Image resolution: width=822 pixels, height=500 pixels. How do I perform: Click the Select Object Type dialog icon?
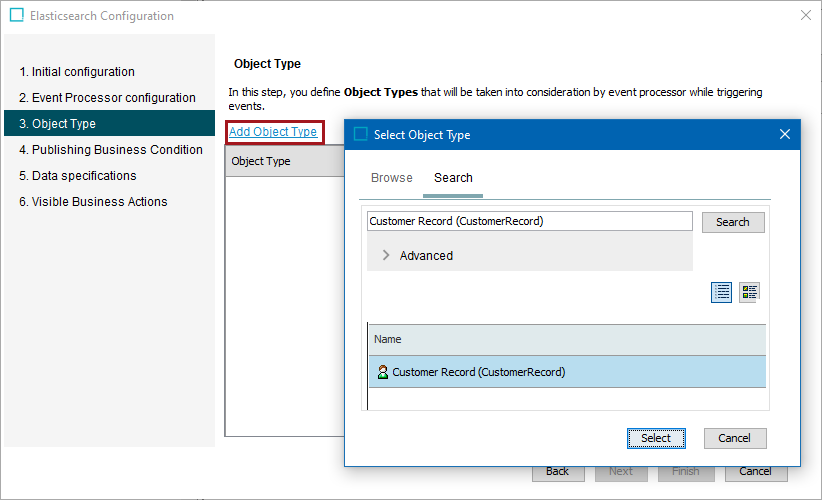[x=361, y=134]
